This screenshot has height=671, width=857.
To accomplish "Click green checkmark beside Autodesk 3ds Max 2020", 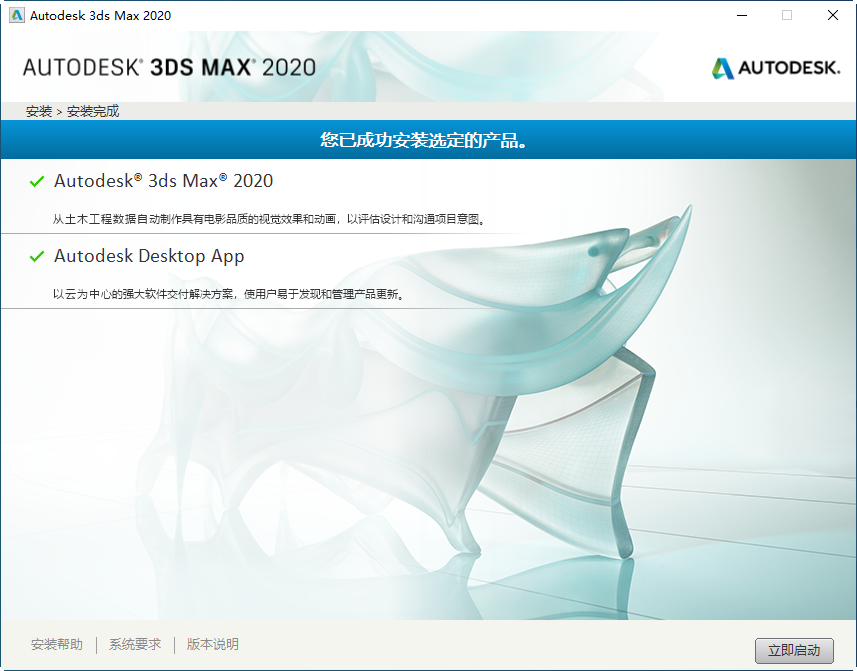I will pyautogui.click(x=37, y=181).
